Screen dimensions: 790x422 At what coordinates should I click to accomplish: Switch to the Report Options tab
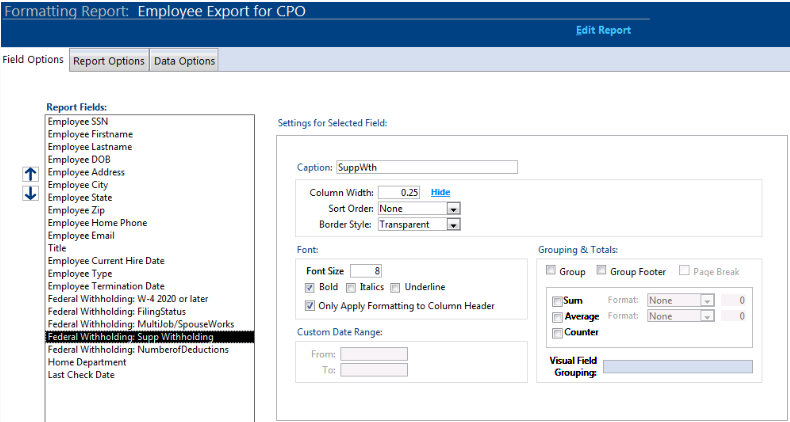[109, 61]
